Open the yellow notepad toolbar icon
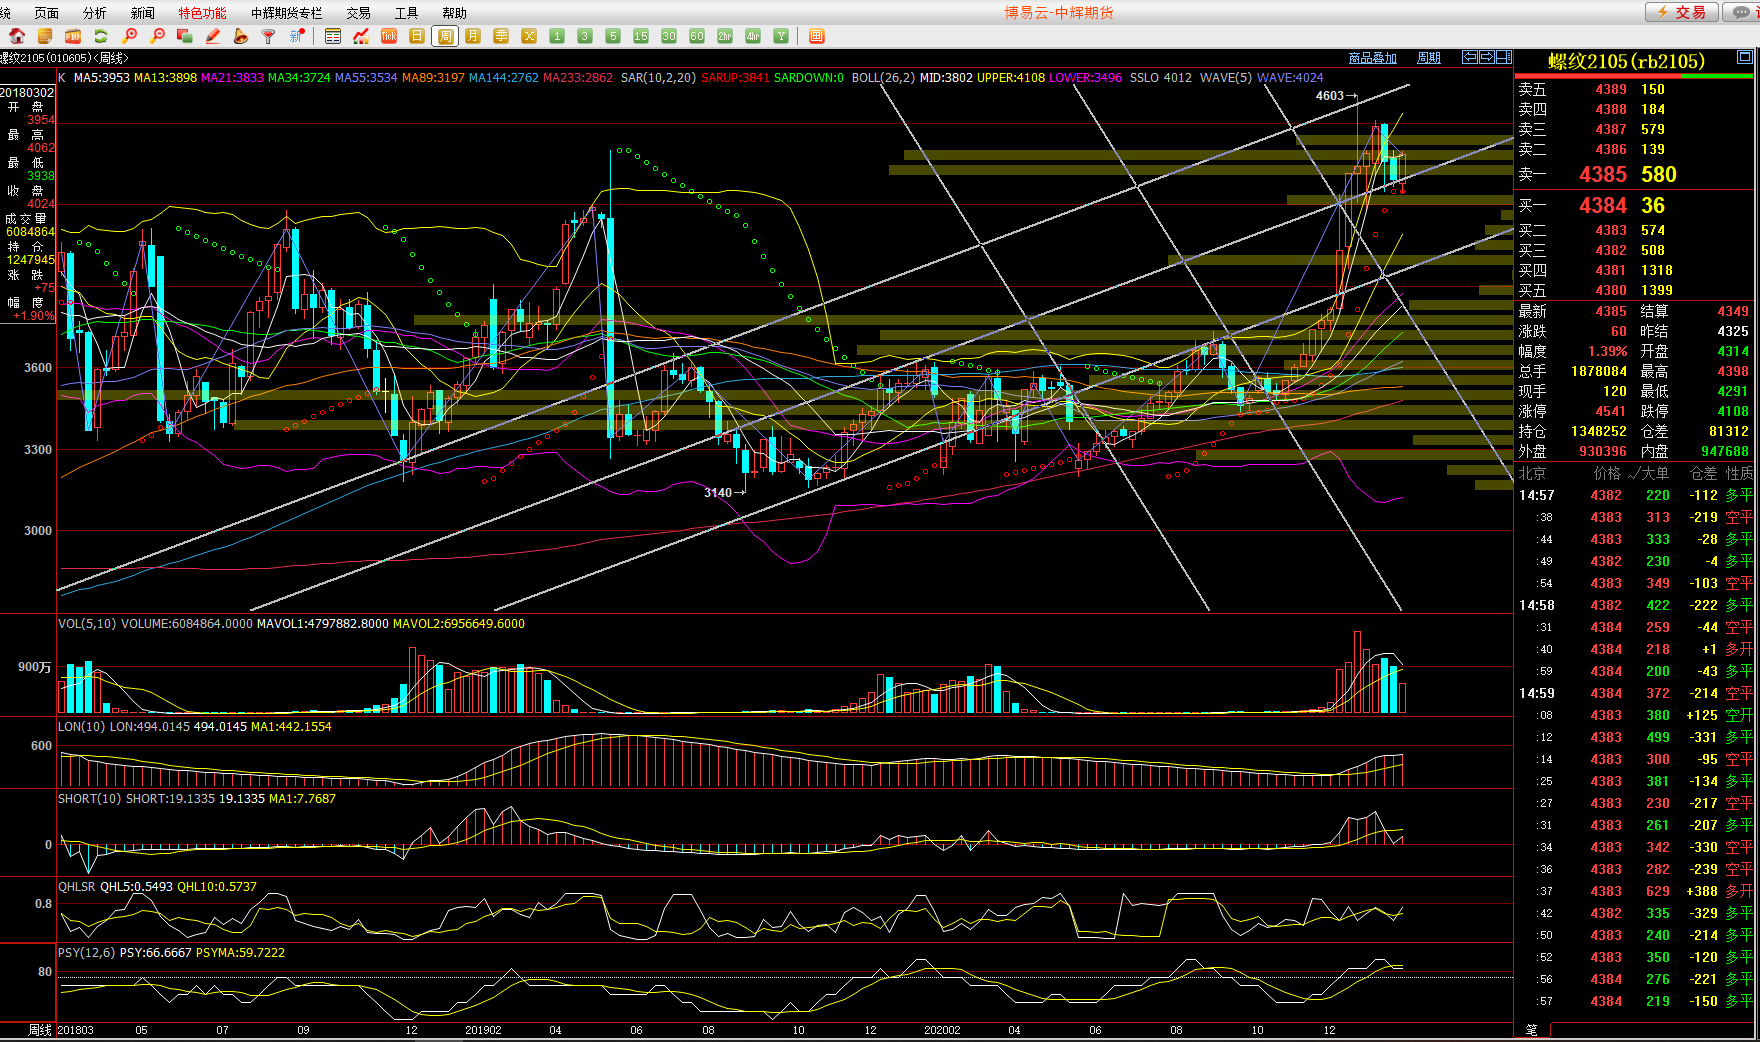 45,36
